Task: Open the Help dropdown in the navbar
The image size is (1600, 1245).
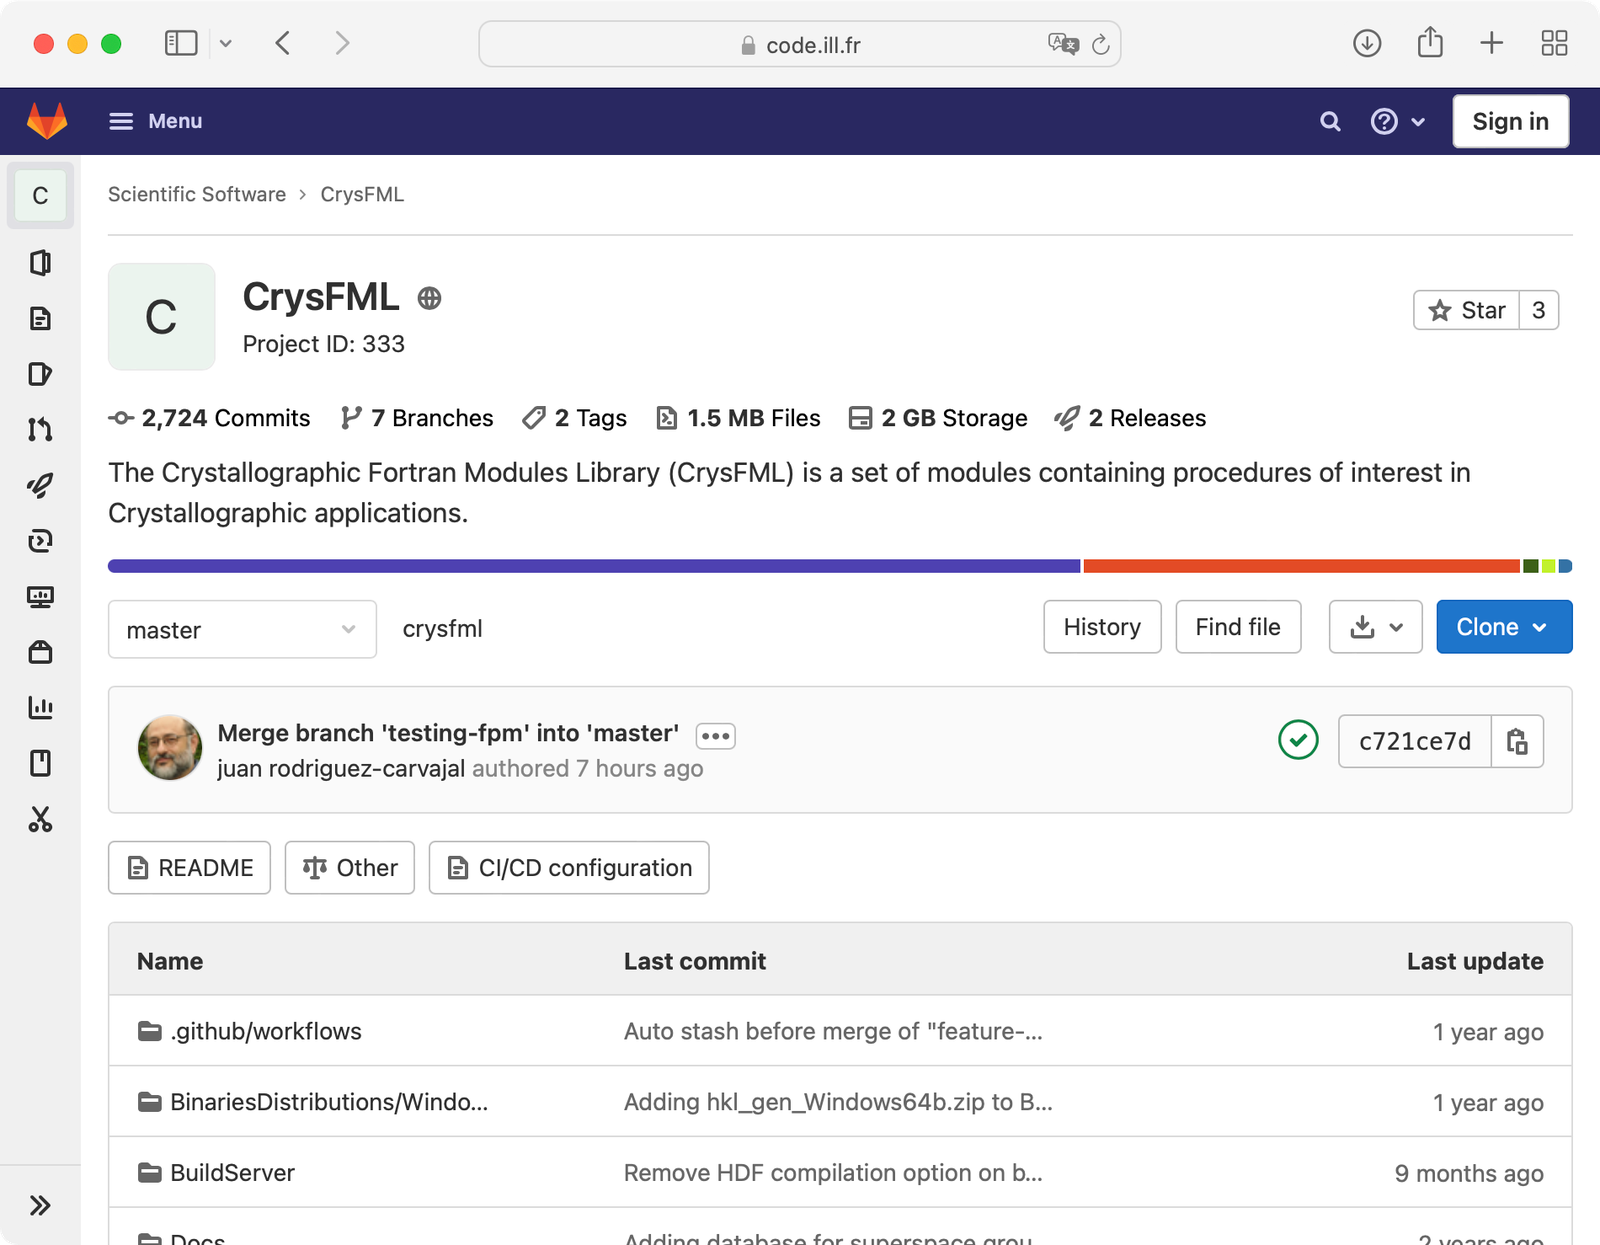Action: click(1397, 121)
